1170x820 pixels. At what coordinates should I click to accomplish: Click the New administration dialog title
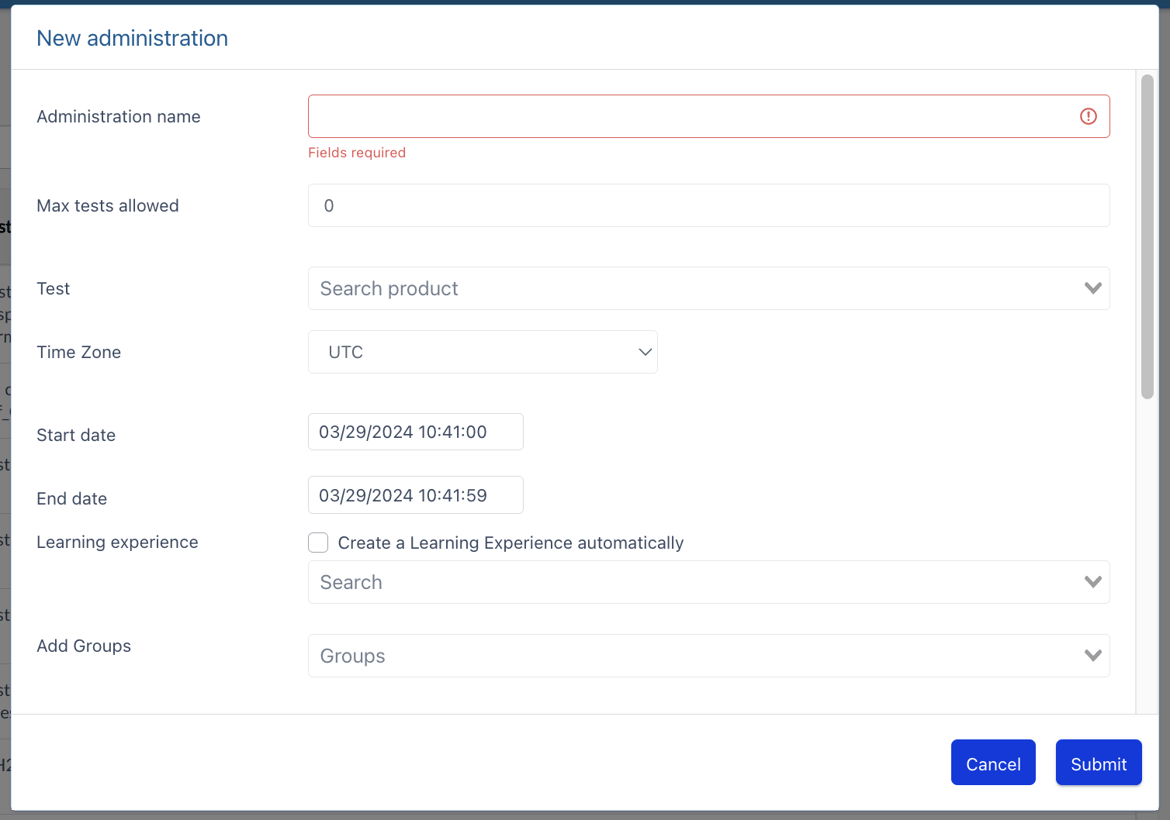click(132, 38)
